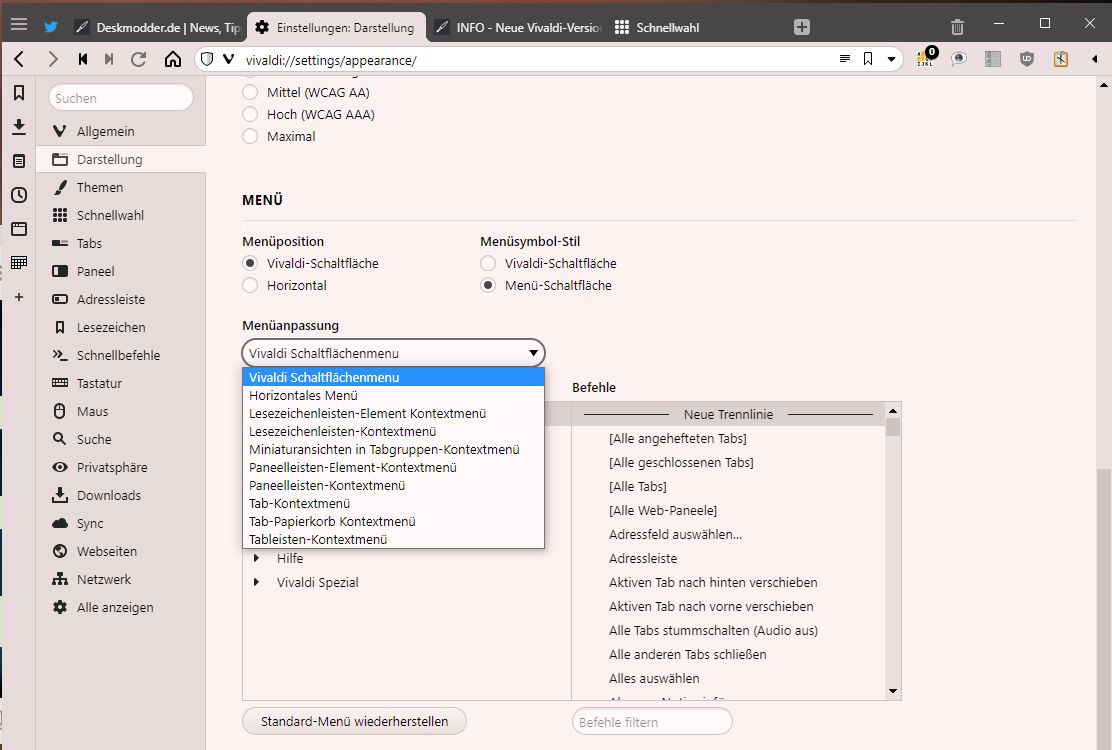Open the Notes panel in the sidebar
Viewport: 1112px width, 750px height.
(x=19, y=161)
